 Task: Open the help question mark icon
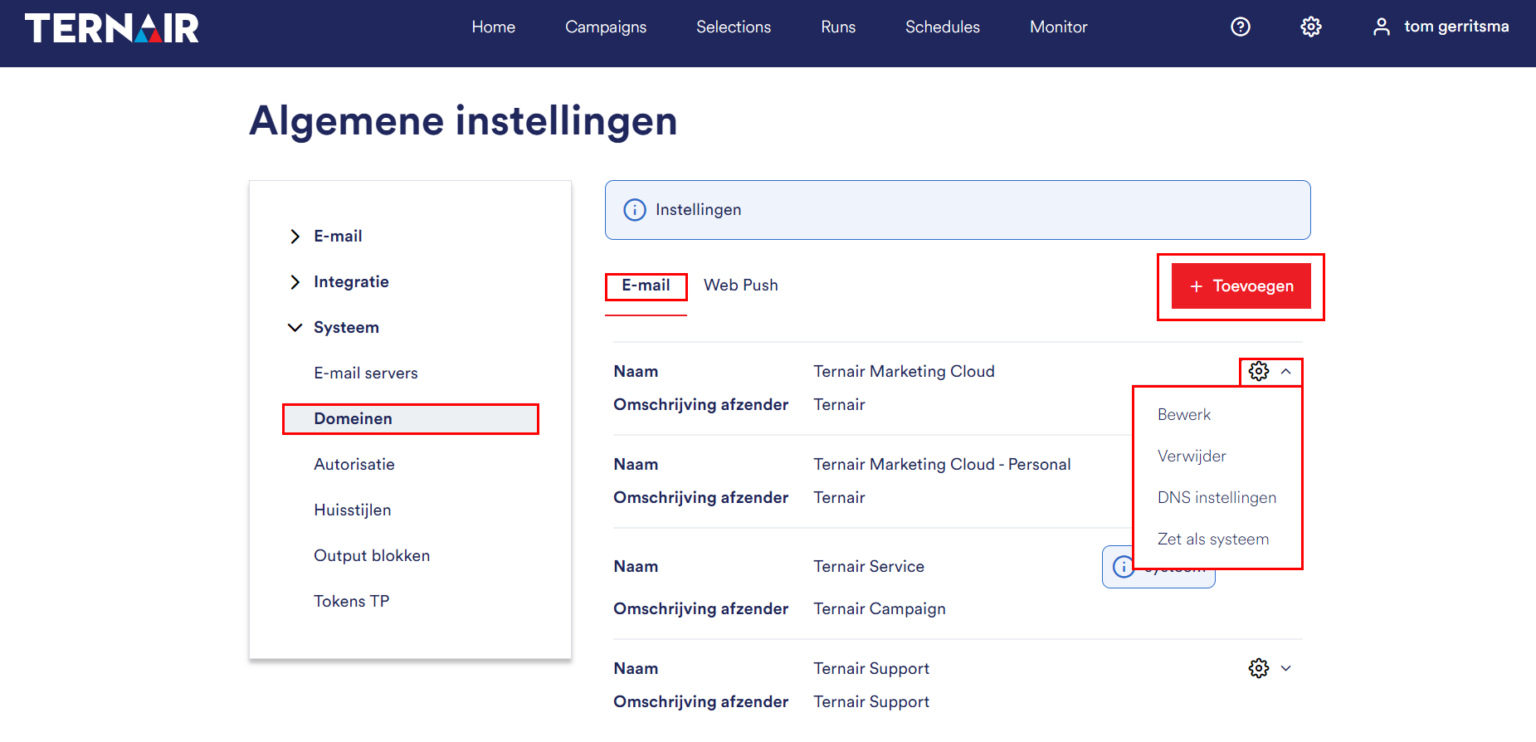coord(1240,27)
